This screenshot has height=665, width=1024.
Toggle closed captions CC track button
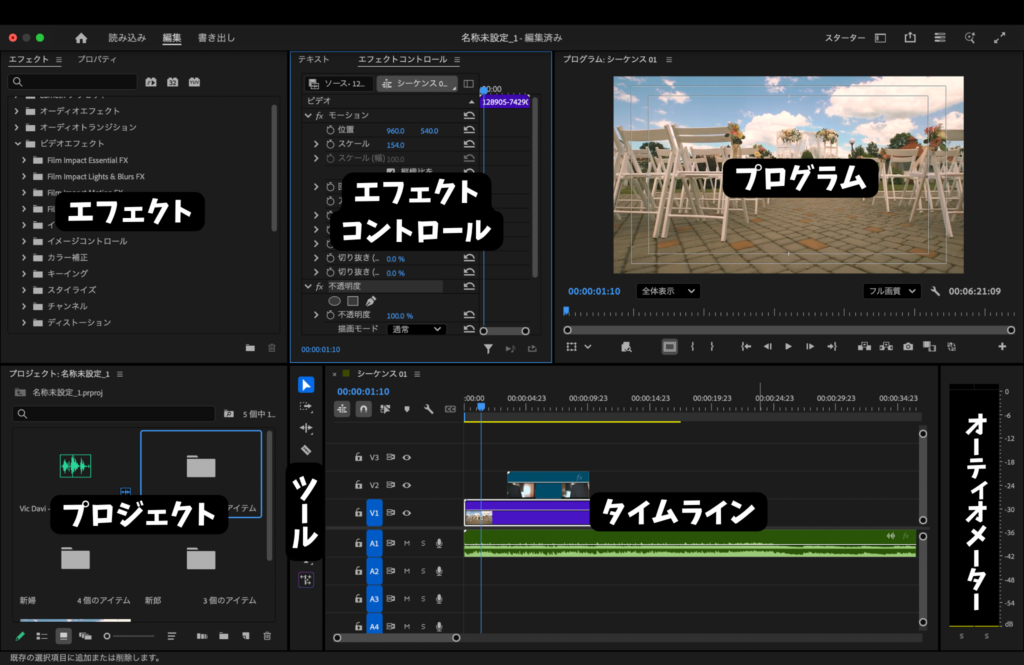click(x=450, y=409)
